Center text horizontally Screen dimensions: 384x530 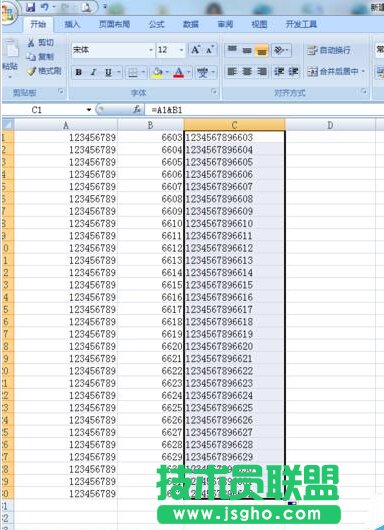[x=247, y=72]
